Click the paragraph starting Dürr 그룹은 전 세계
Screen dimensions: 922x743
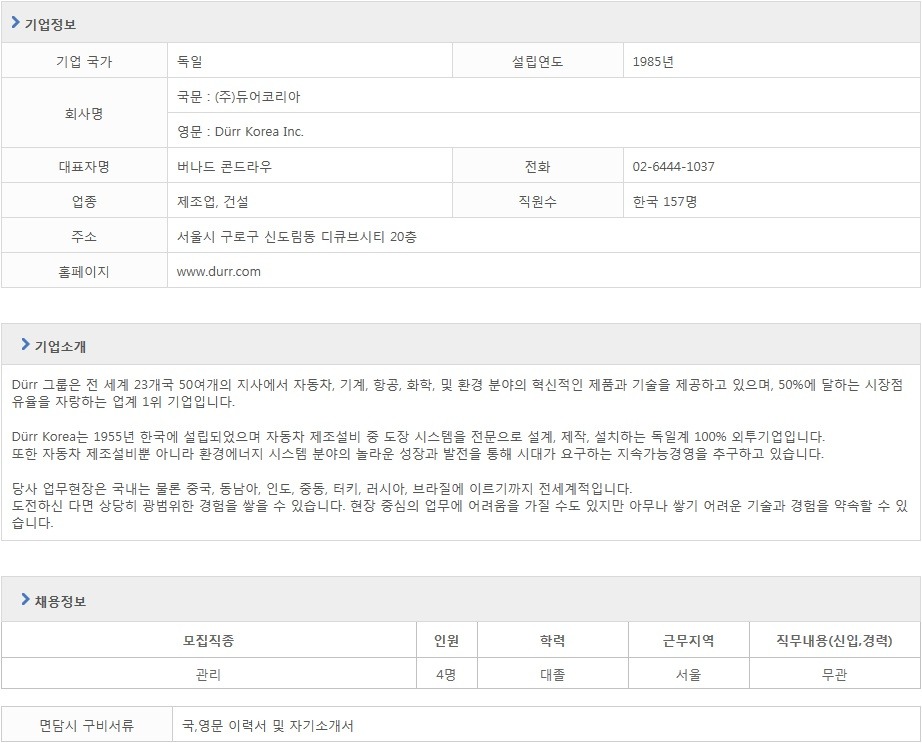(x=457, y=393)
